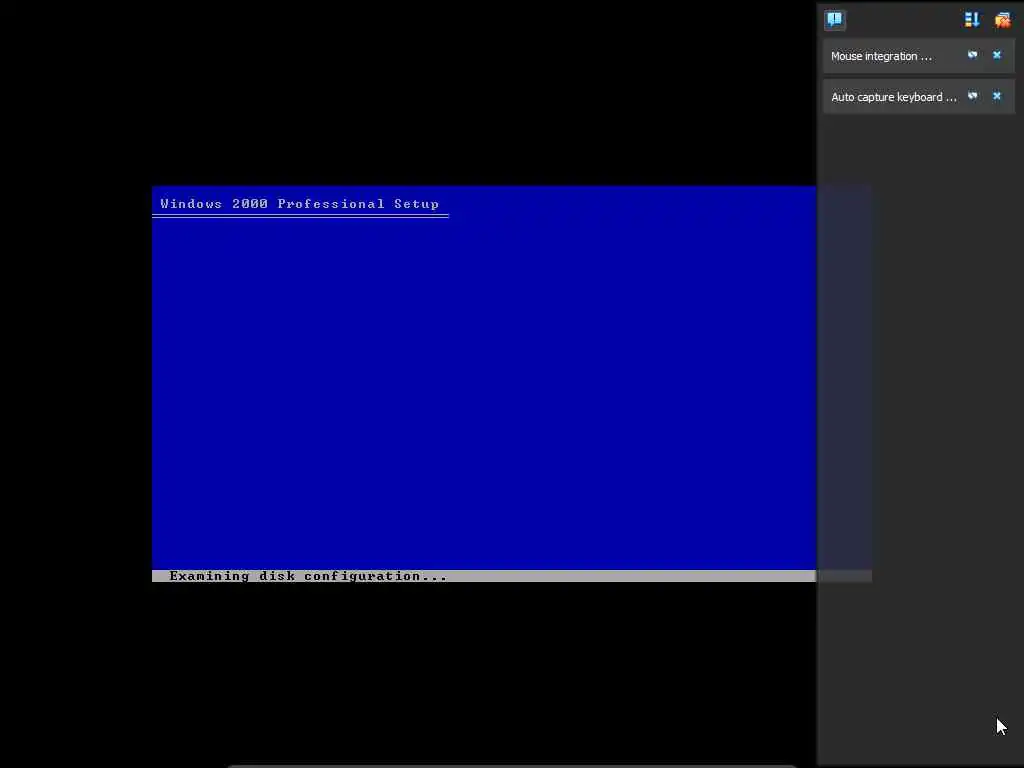Click the orange delete-all notifications icon

(x=1002, y=20)
